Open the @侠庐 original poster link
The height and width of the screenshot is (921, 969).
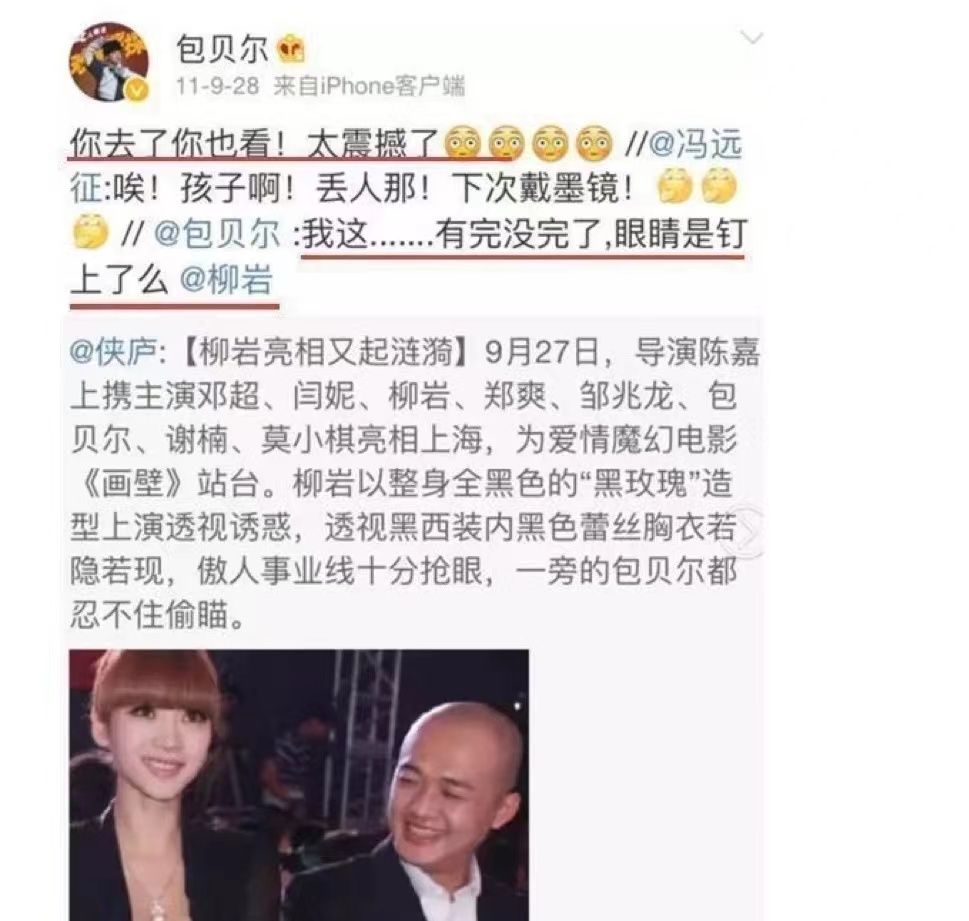[x=114, y=352]
